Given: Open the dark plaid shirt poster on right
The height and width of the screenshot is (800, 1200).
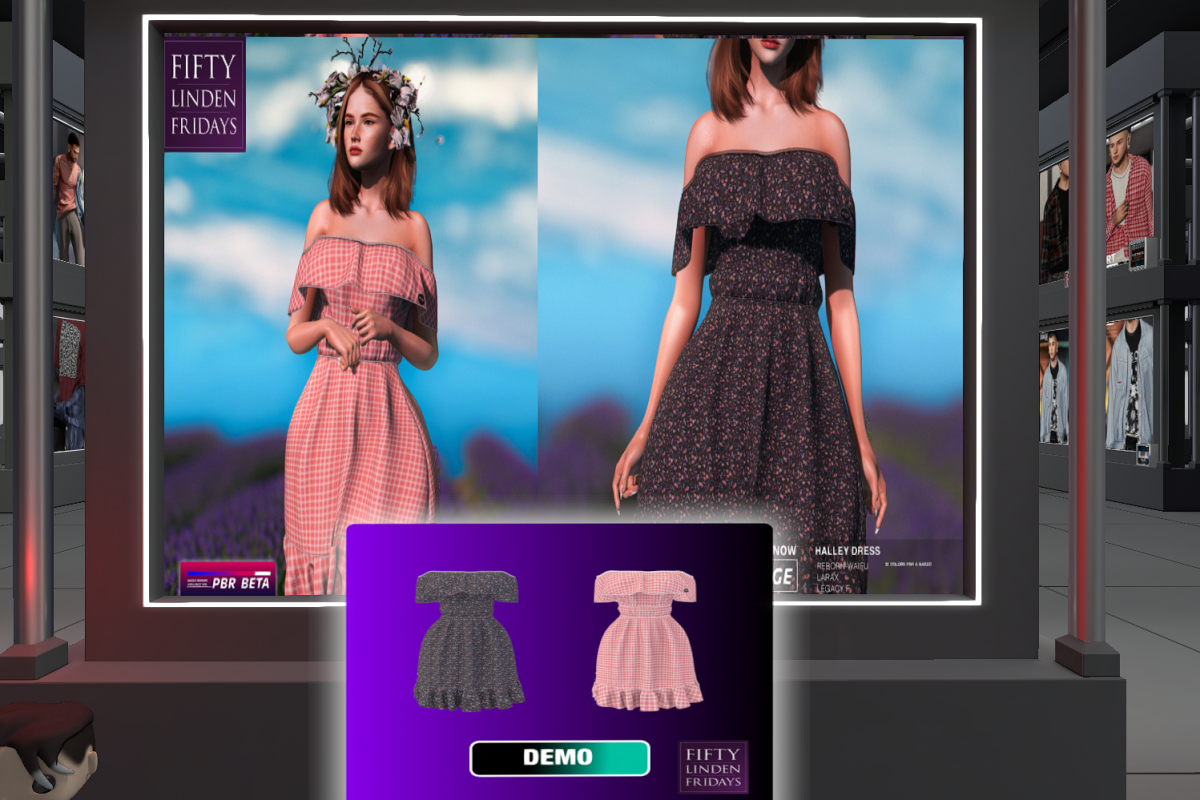Looking at the screenshot, I should [x=1054, y=222].
